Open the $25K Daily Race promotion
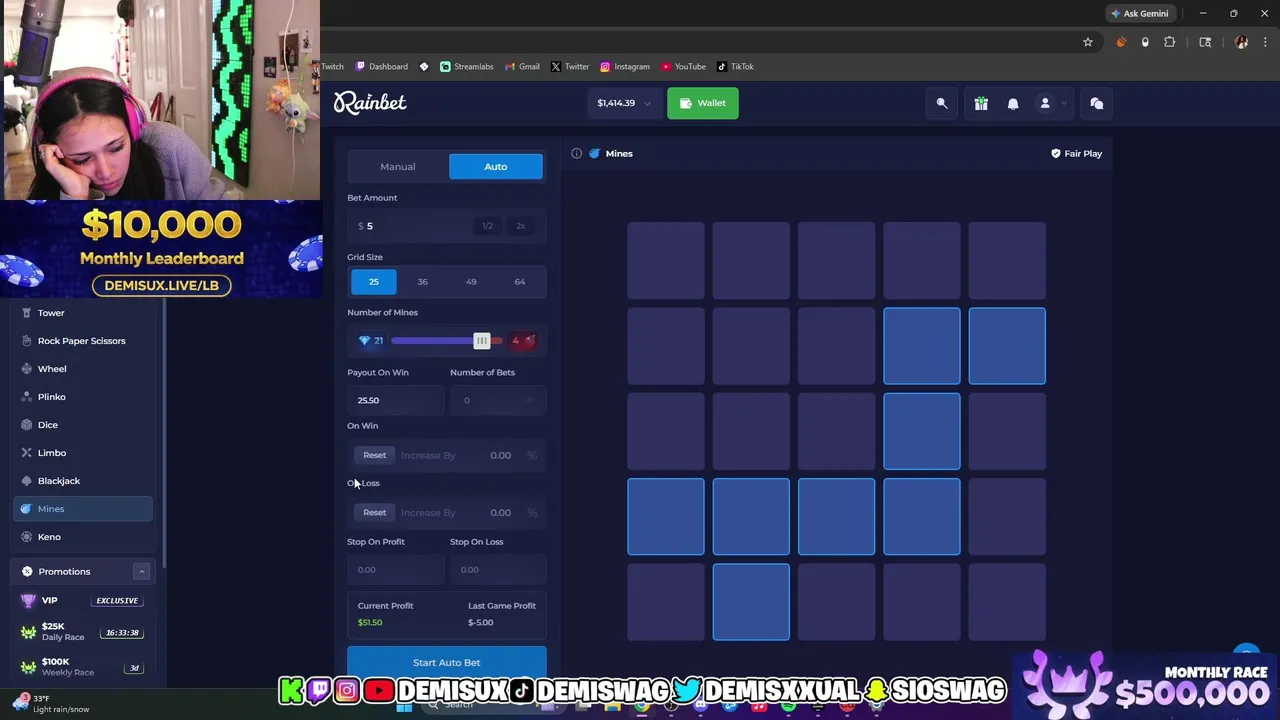Viewport: 1280px width, 720px height. [83, 631]
